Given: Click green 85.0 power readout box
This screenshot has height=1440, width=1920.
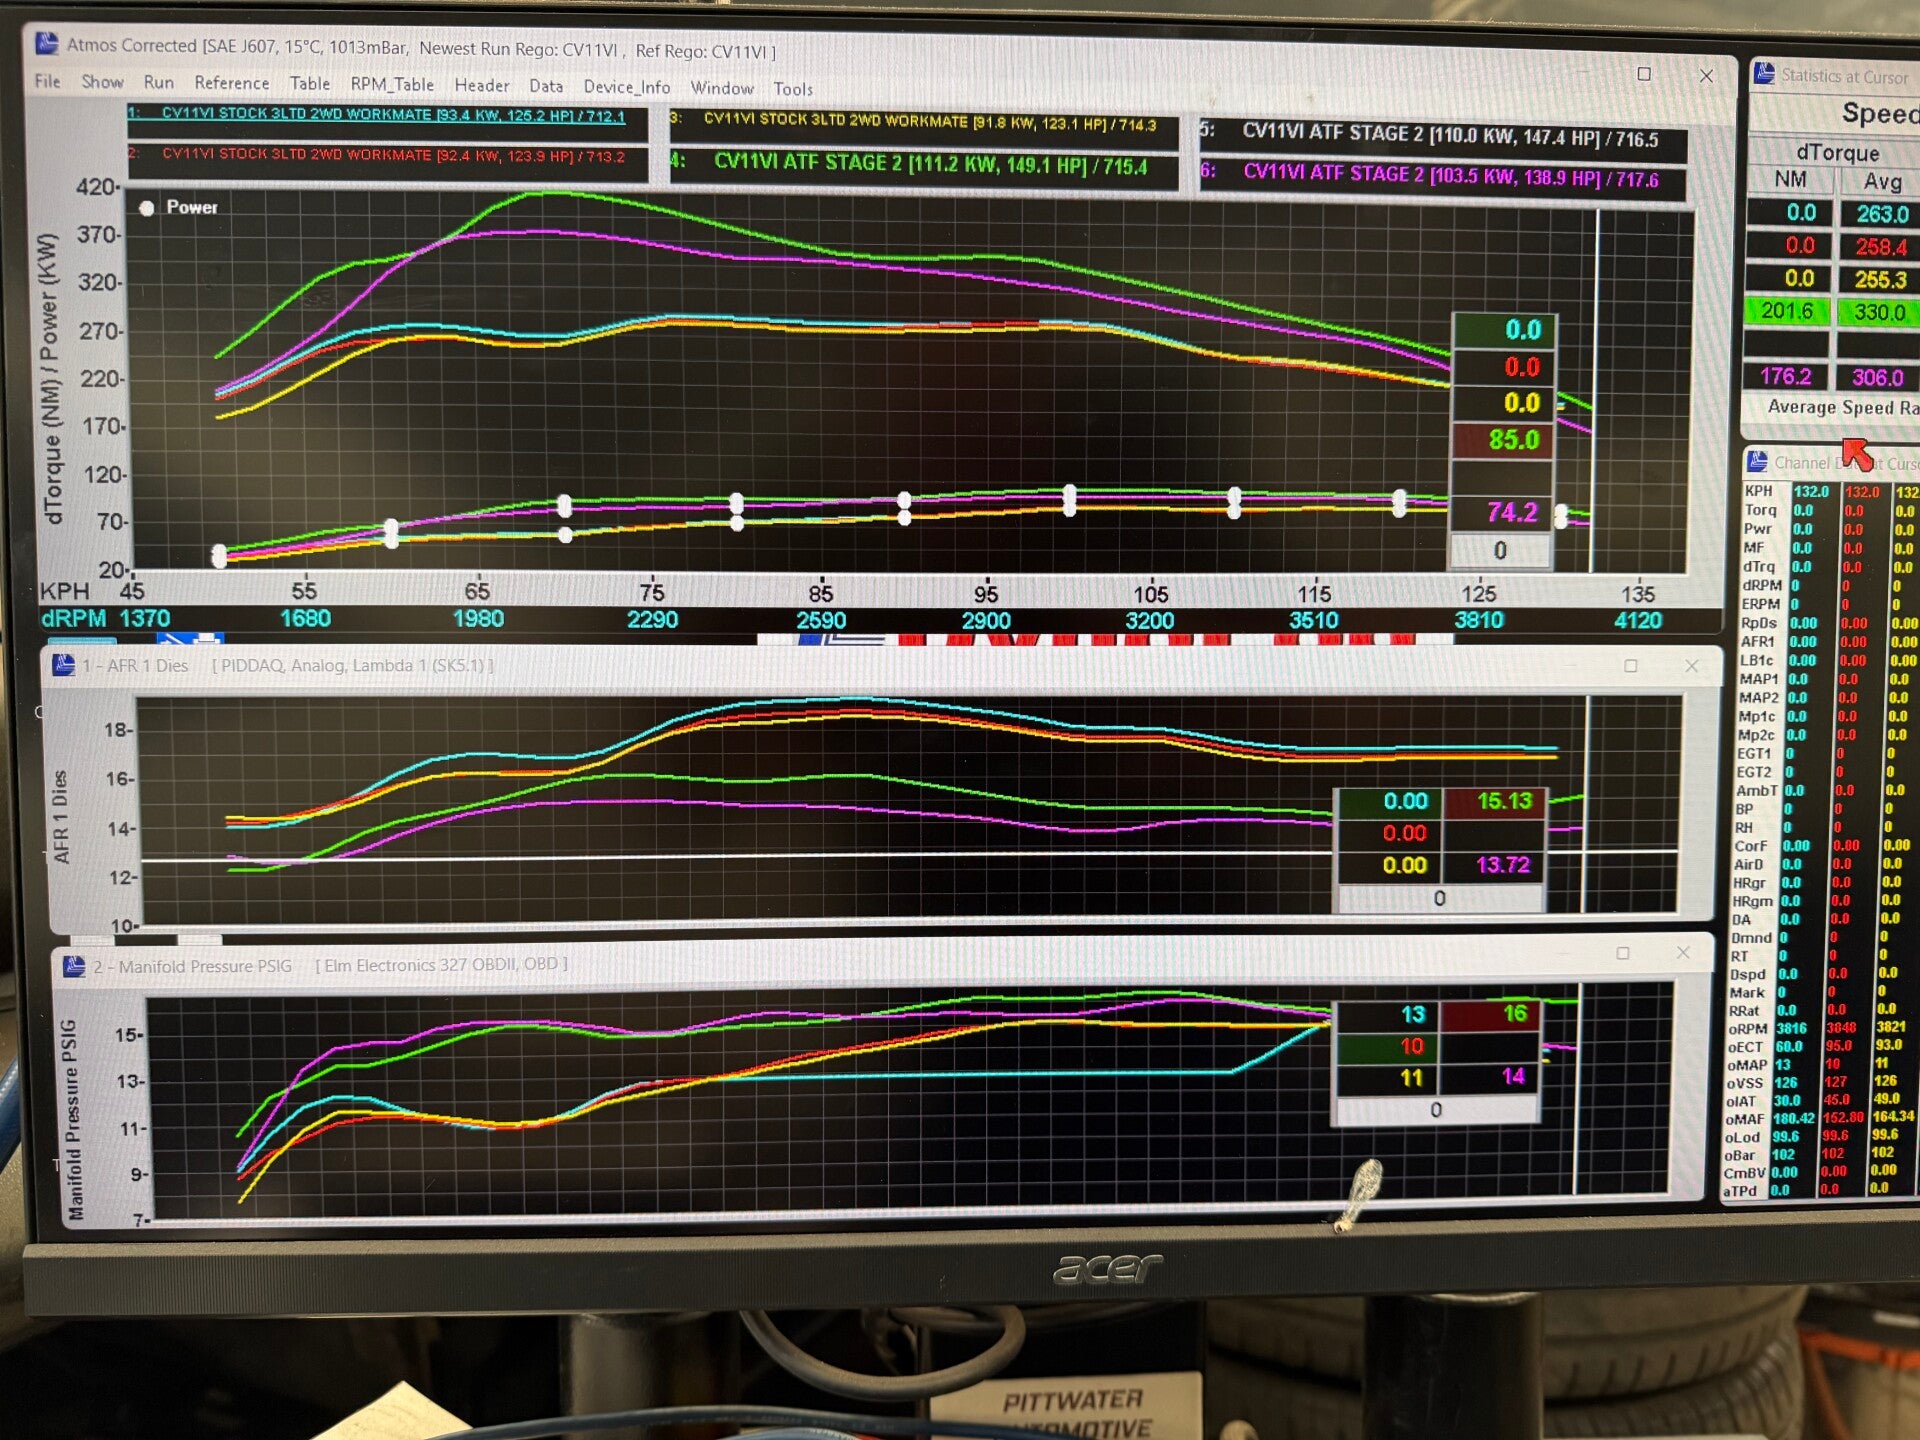Looking at the screenshot, I should pyautogui.click(x=1502, y=440).
